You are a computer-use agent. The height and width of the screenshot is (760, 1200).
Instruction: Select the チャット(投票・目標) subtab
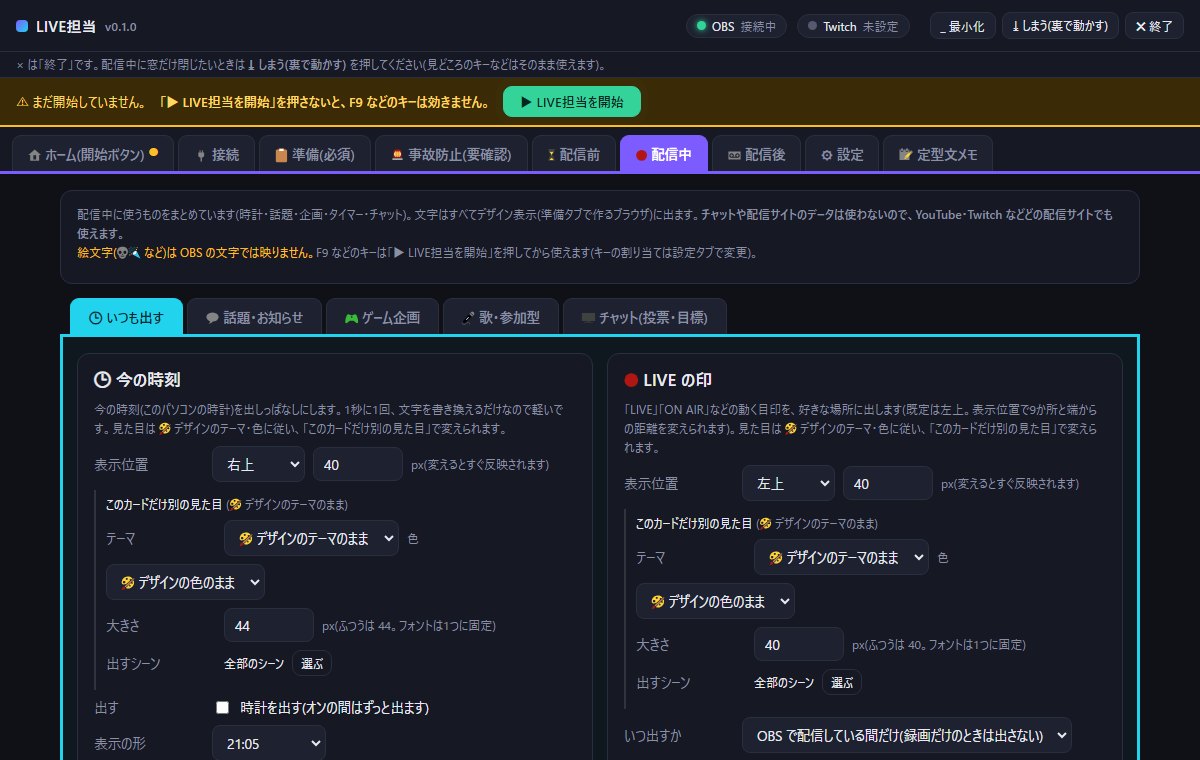pos(644,317)
